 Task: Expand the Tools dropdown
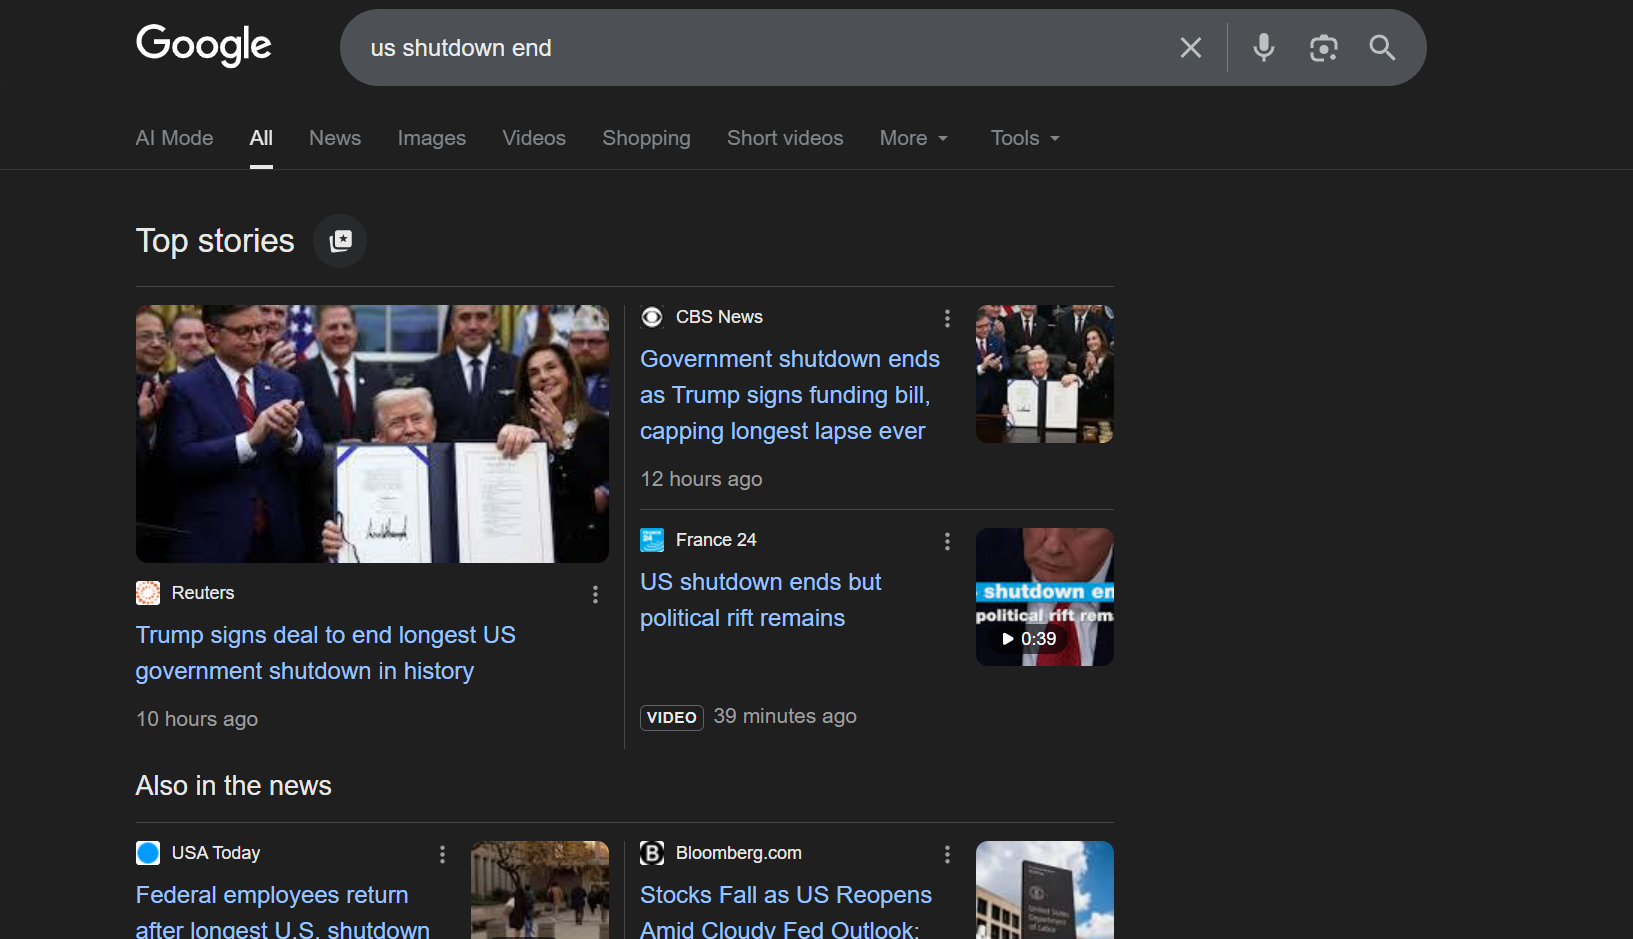(1024, 138)
